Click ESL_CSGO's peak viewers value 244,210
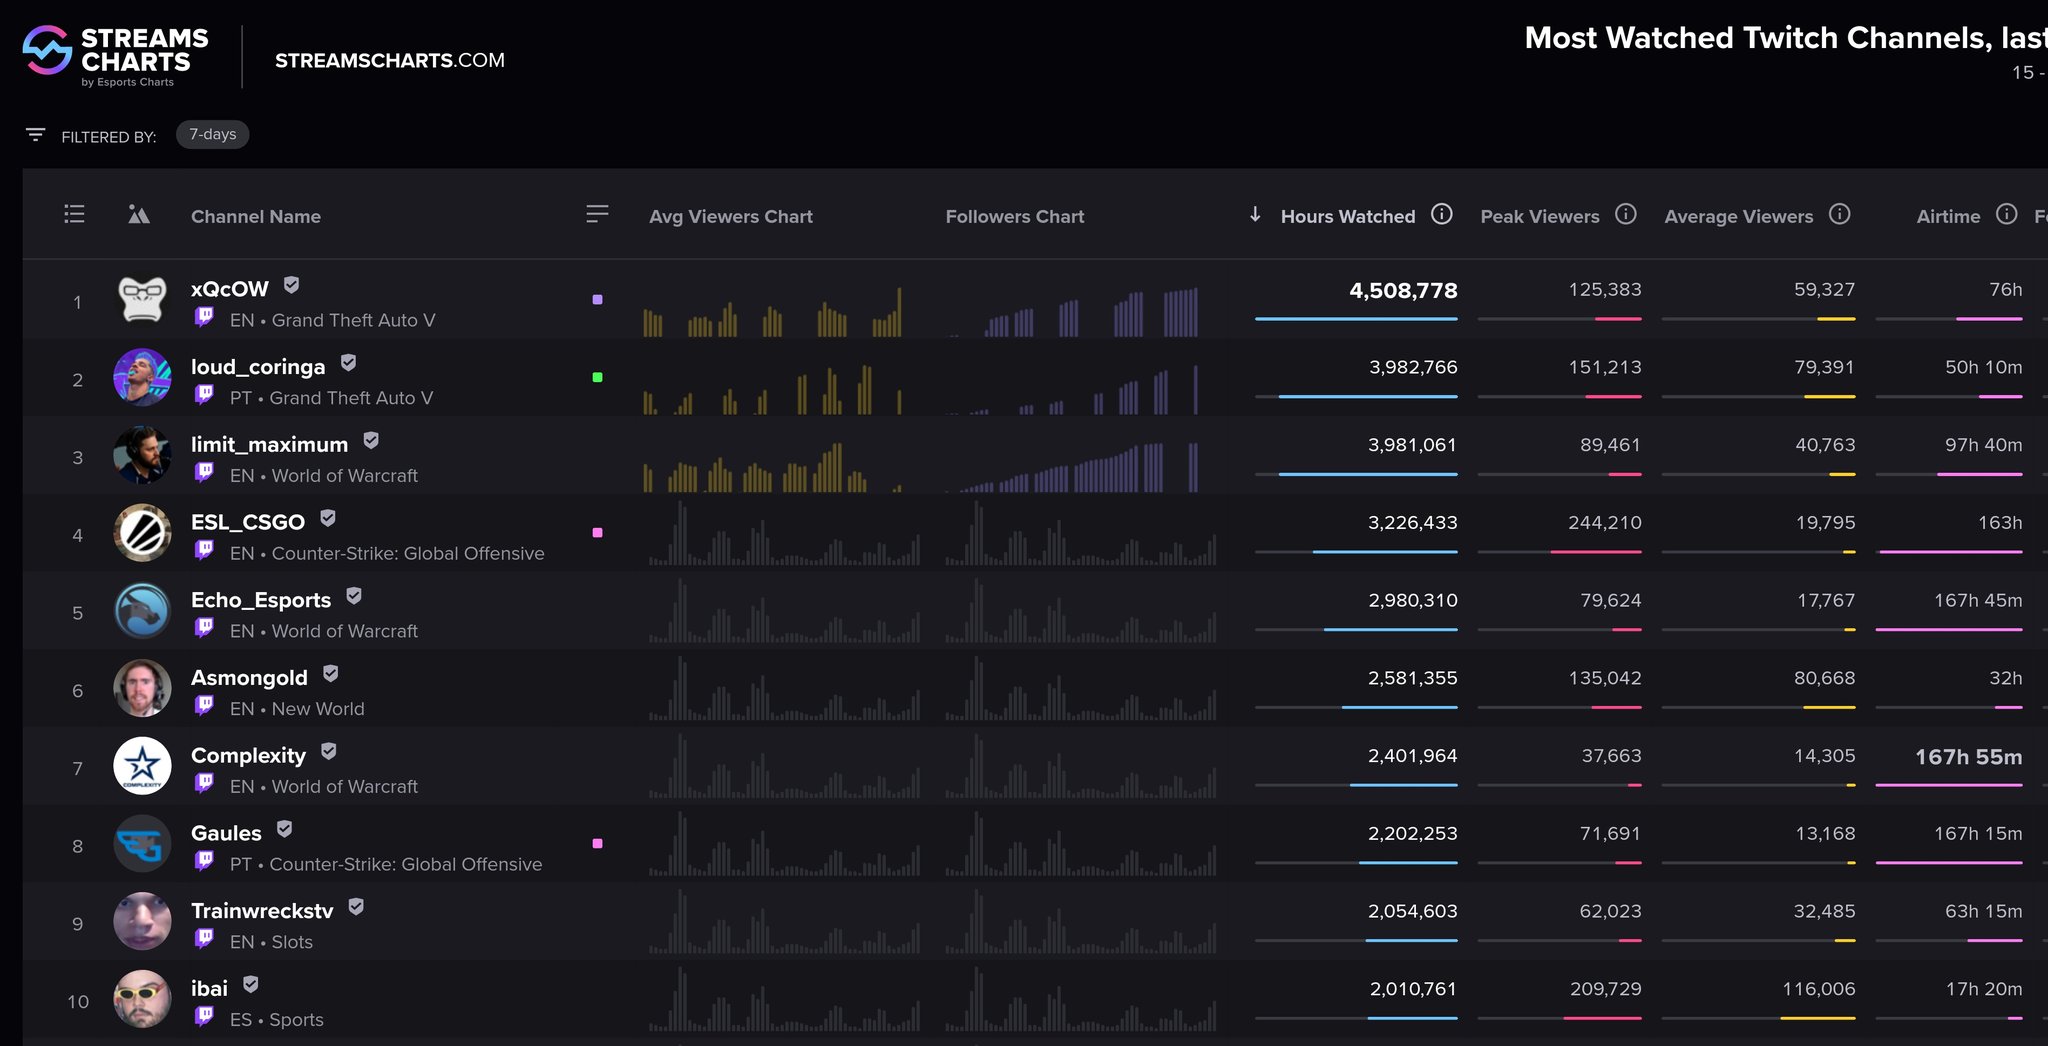 coord(1605,522)
